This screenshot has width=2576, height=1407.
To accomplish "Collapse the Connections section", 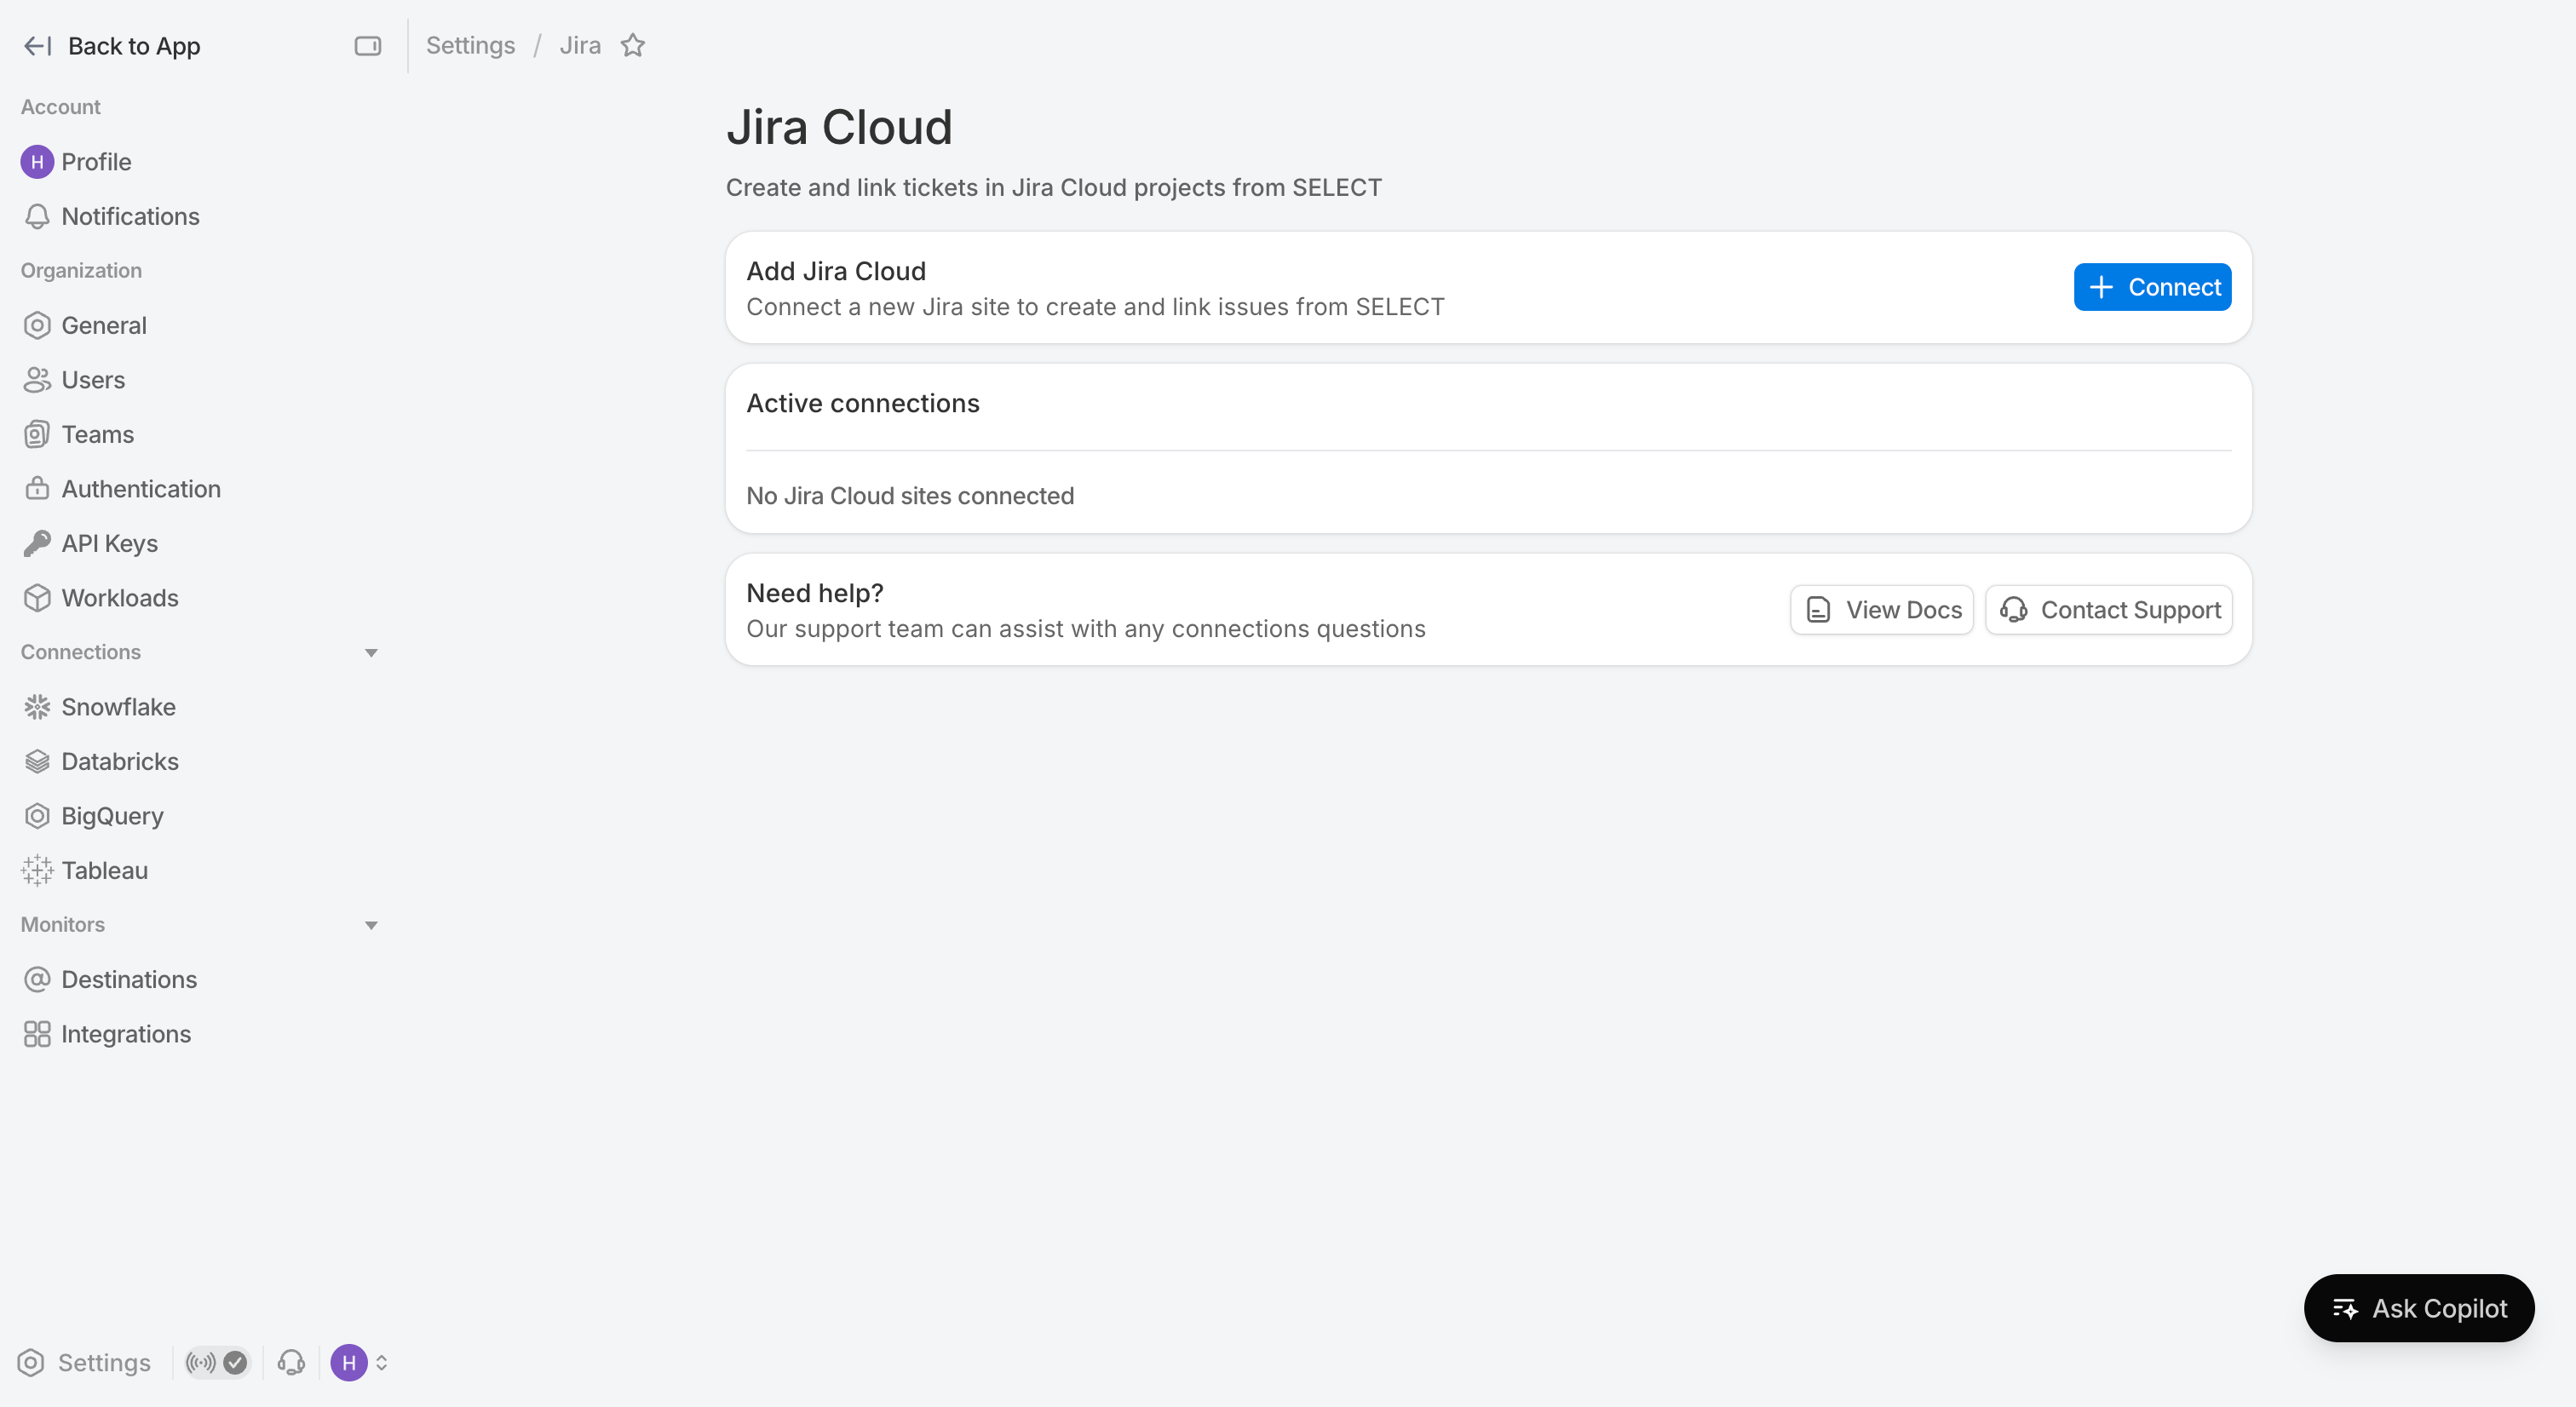I will (x=371, y=652).
